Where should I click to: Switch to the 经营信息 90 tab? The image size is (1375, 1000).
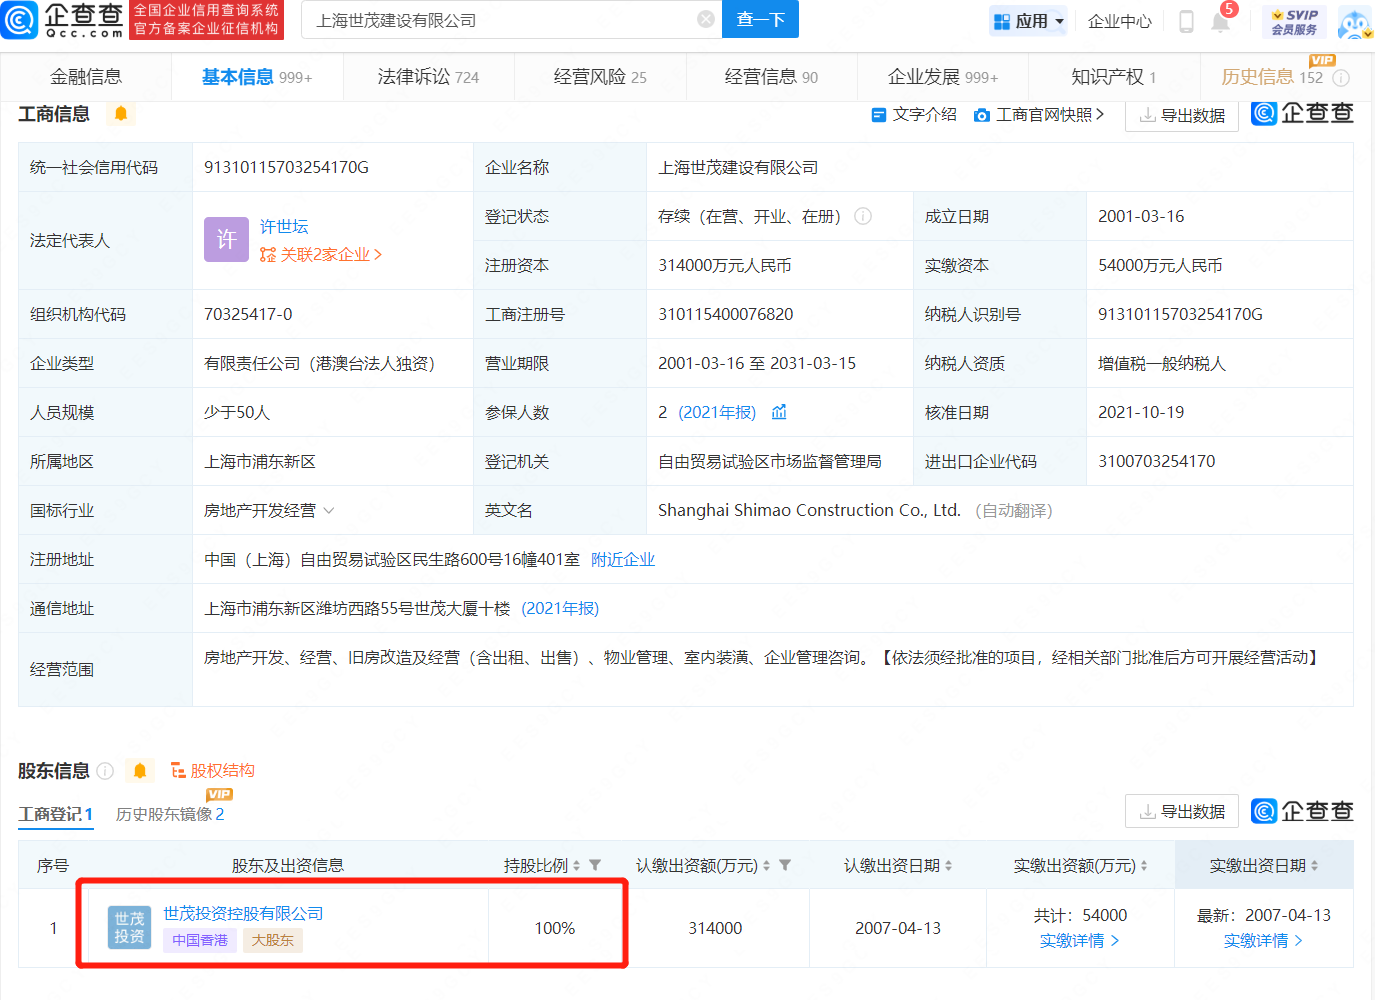(771, 77)
